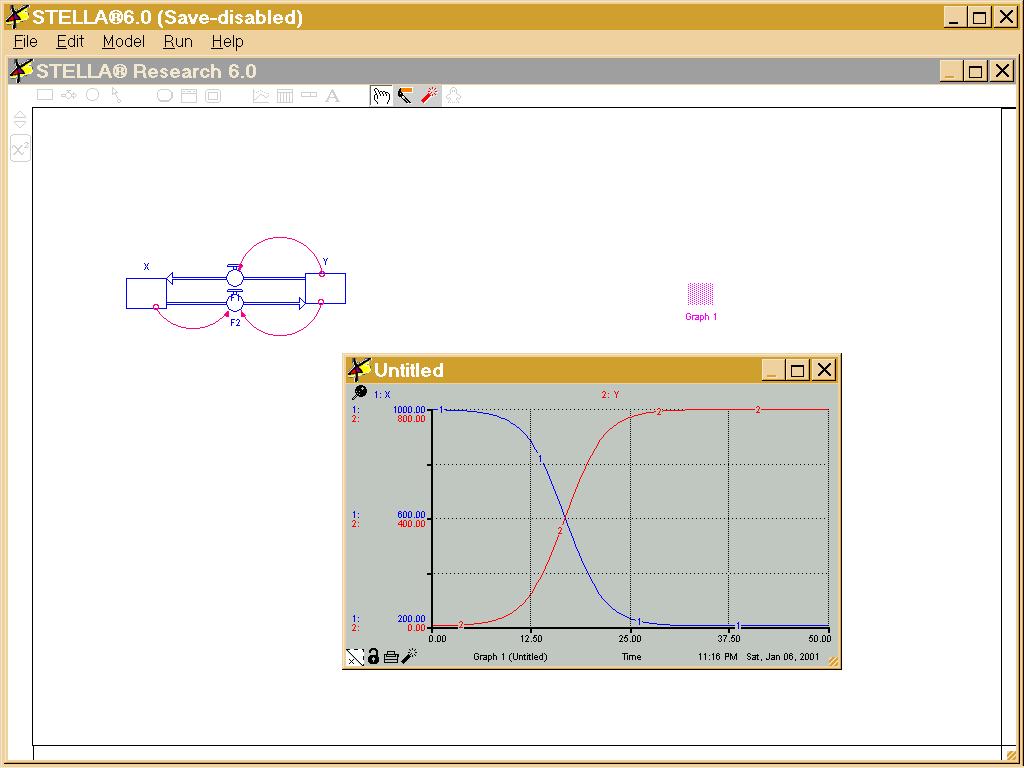This screenshot has height=768, width=1024.
Task: Select the Ghost tool
Action: [x=453, y=96]
